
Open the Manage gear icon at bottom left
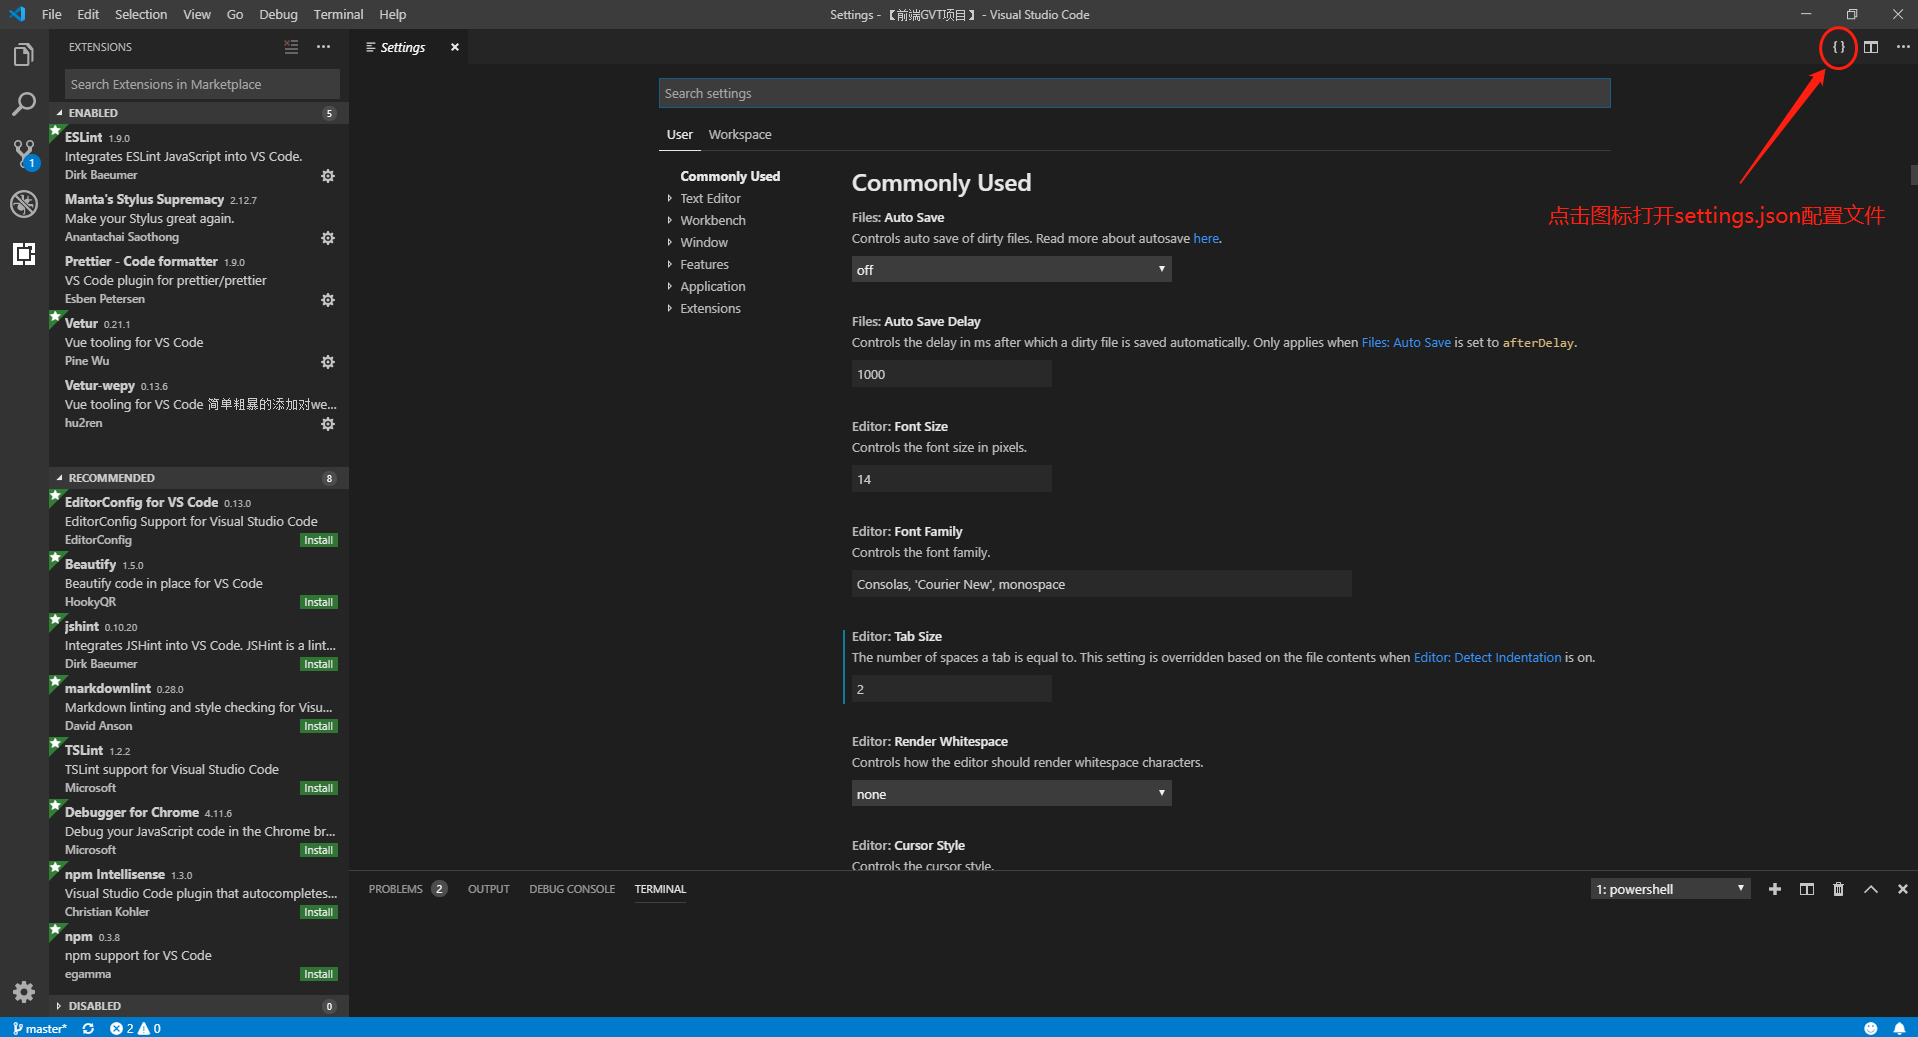coord(24,992)
